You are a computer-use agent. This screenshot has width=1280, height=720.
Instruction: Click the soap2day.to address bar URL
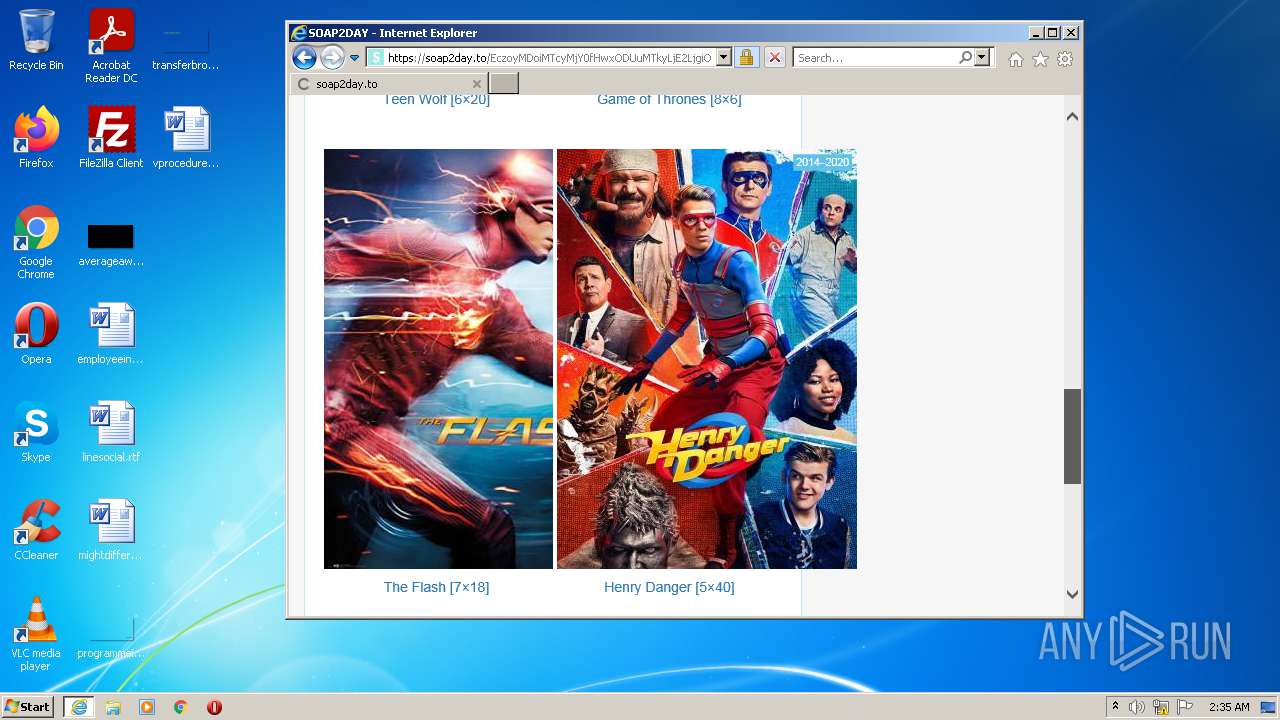pos(549,58)
